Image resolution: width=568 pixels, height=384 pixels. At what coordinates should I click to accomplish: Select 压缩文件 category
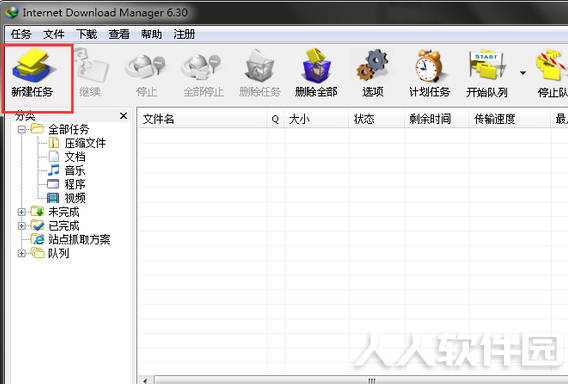[x=85, y=143]
